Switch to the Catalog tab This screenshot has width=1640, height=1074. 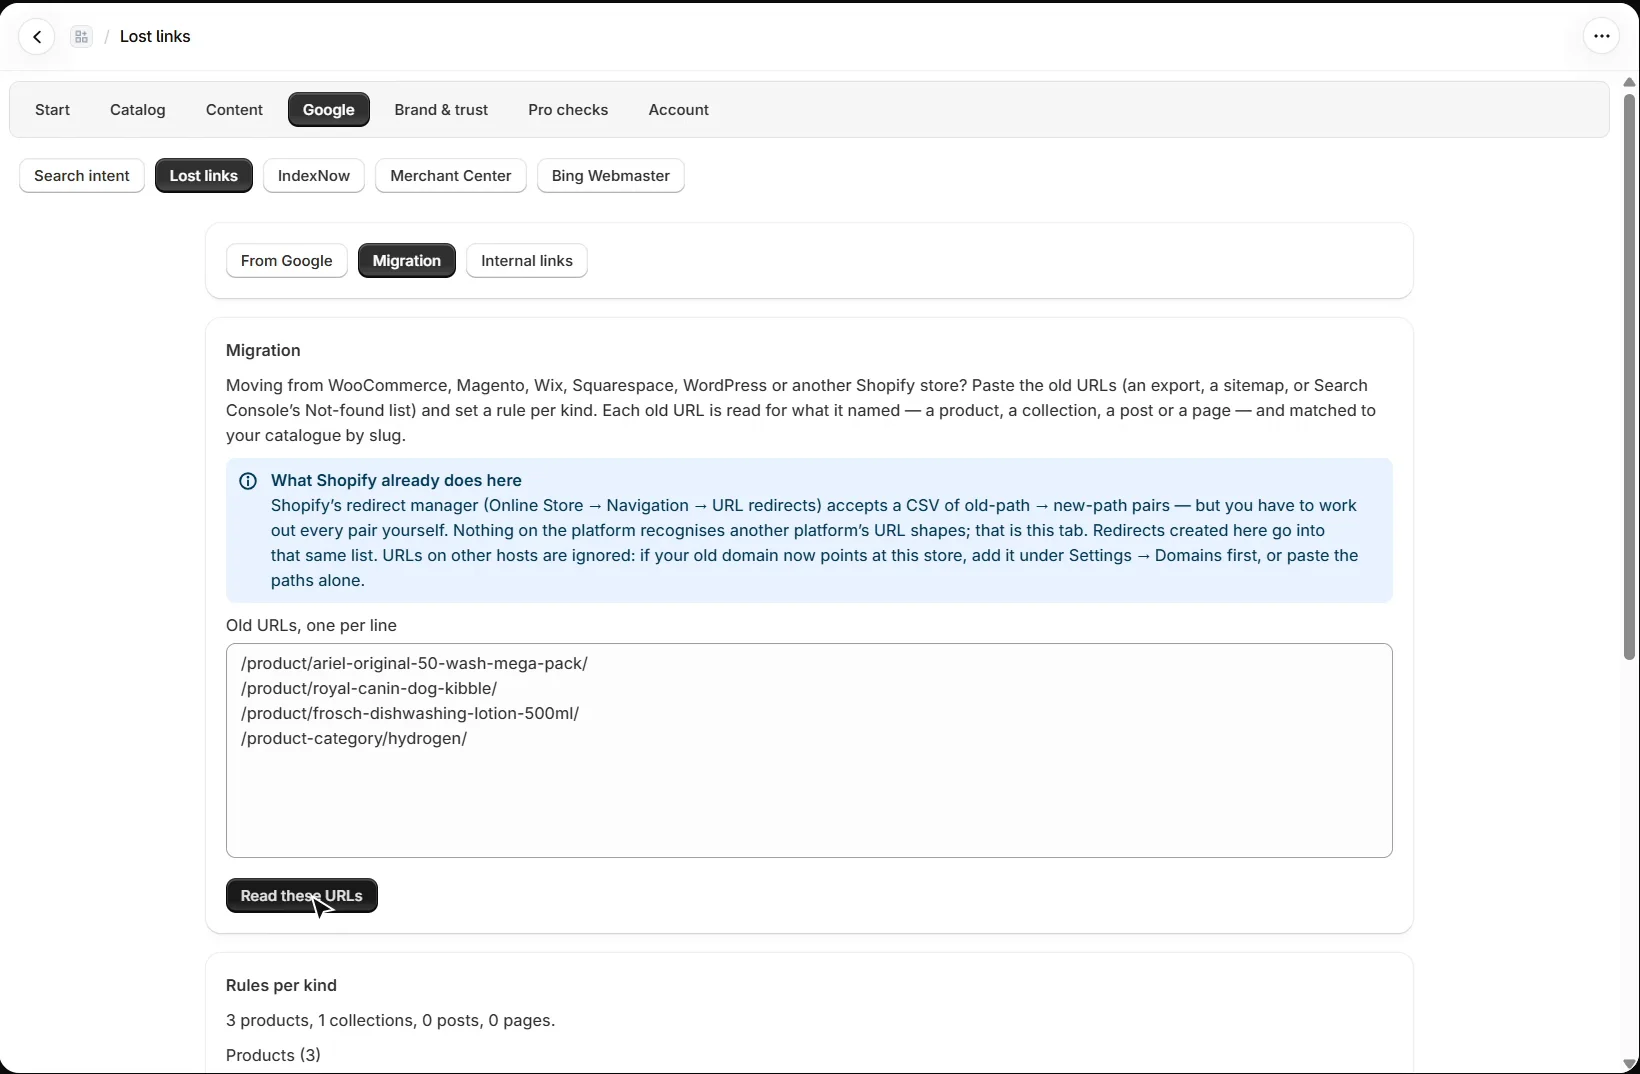pos(138,110)
